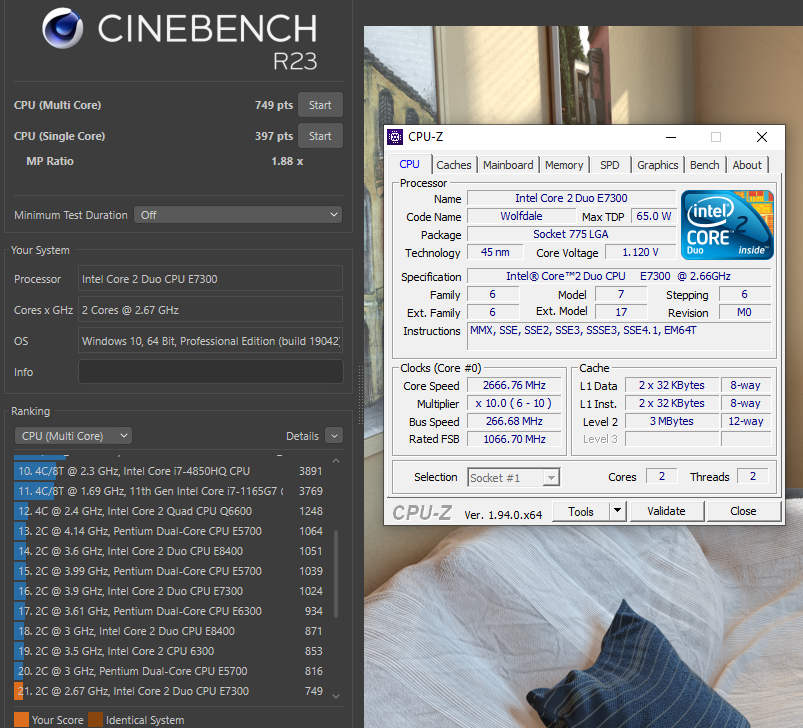Select ranking row 10 Core i7-4850HQ
Screen dimensions: 803x728
(171, 471)
